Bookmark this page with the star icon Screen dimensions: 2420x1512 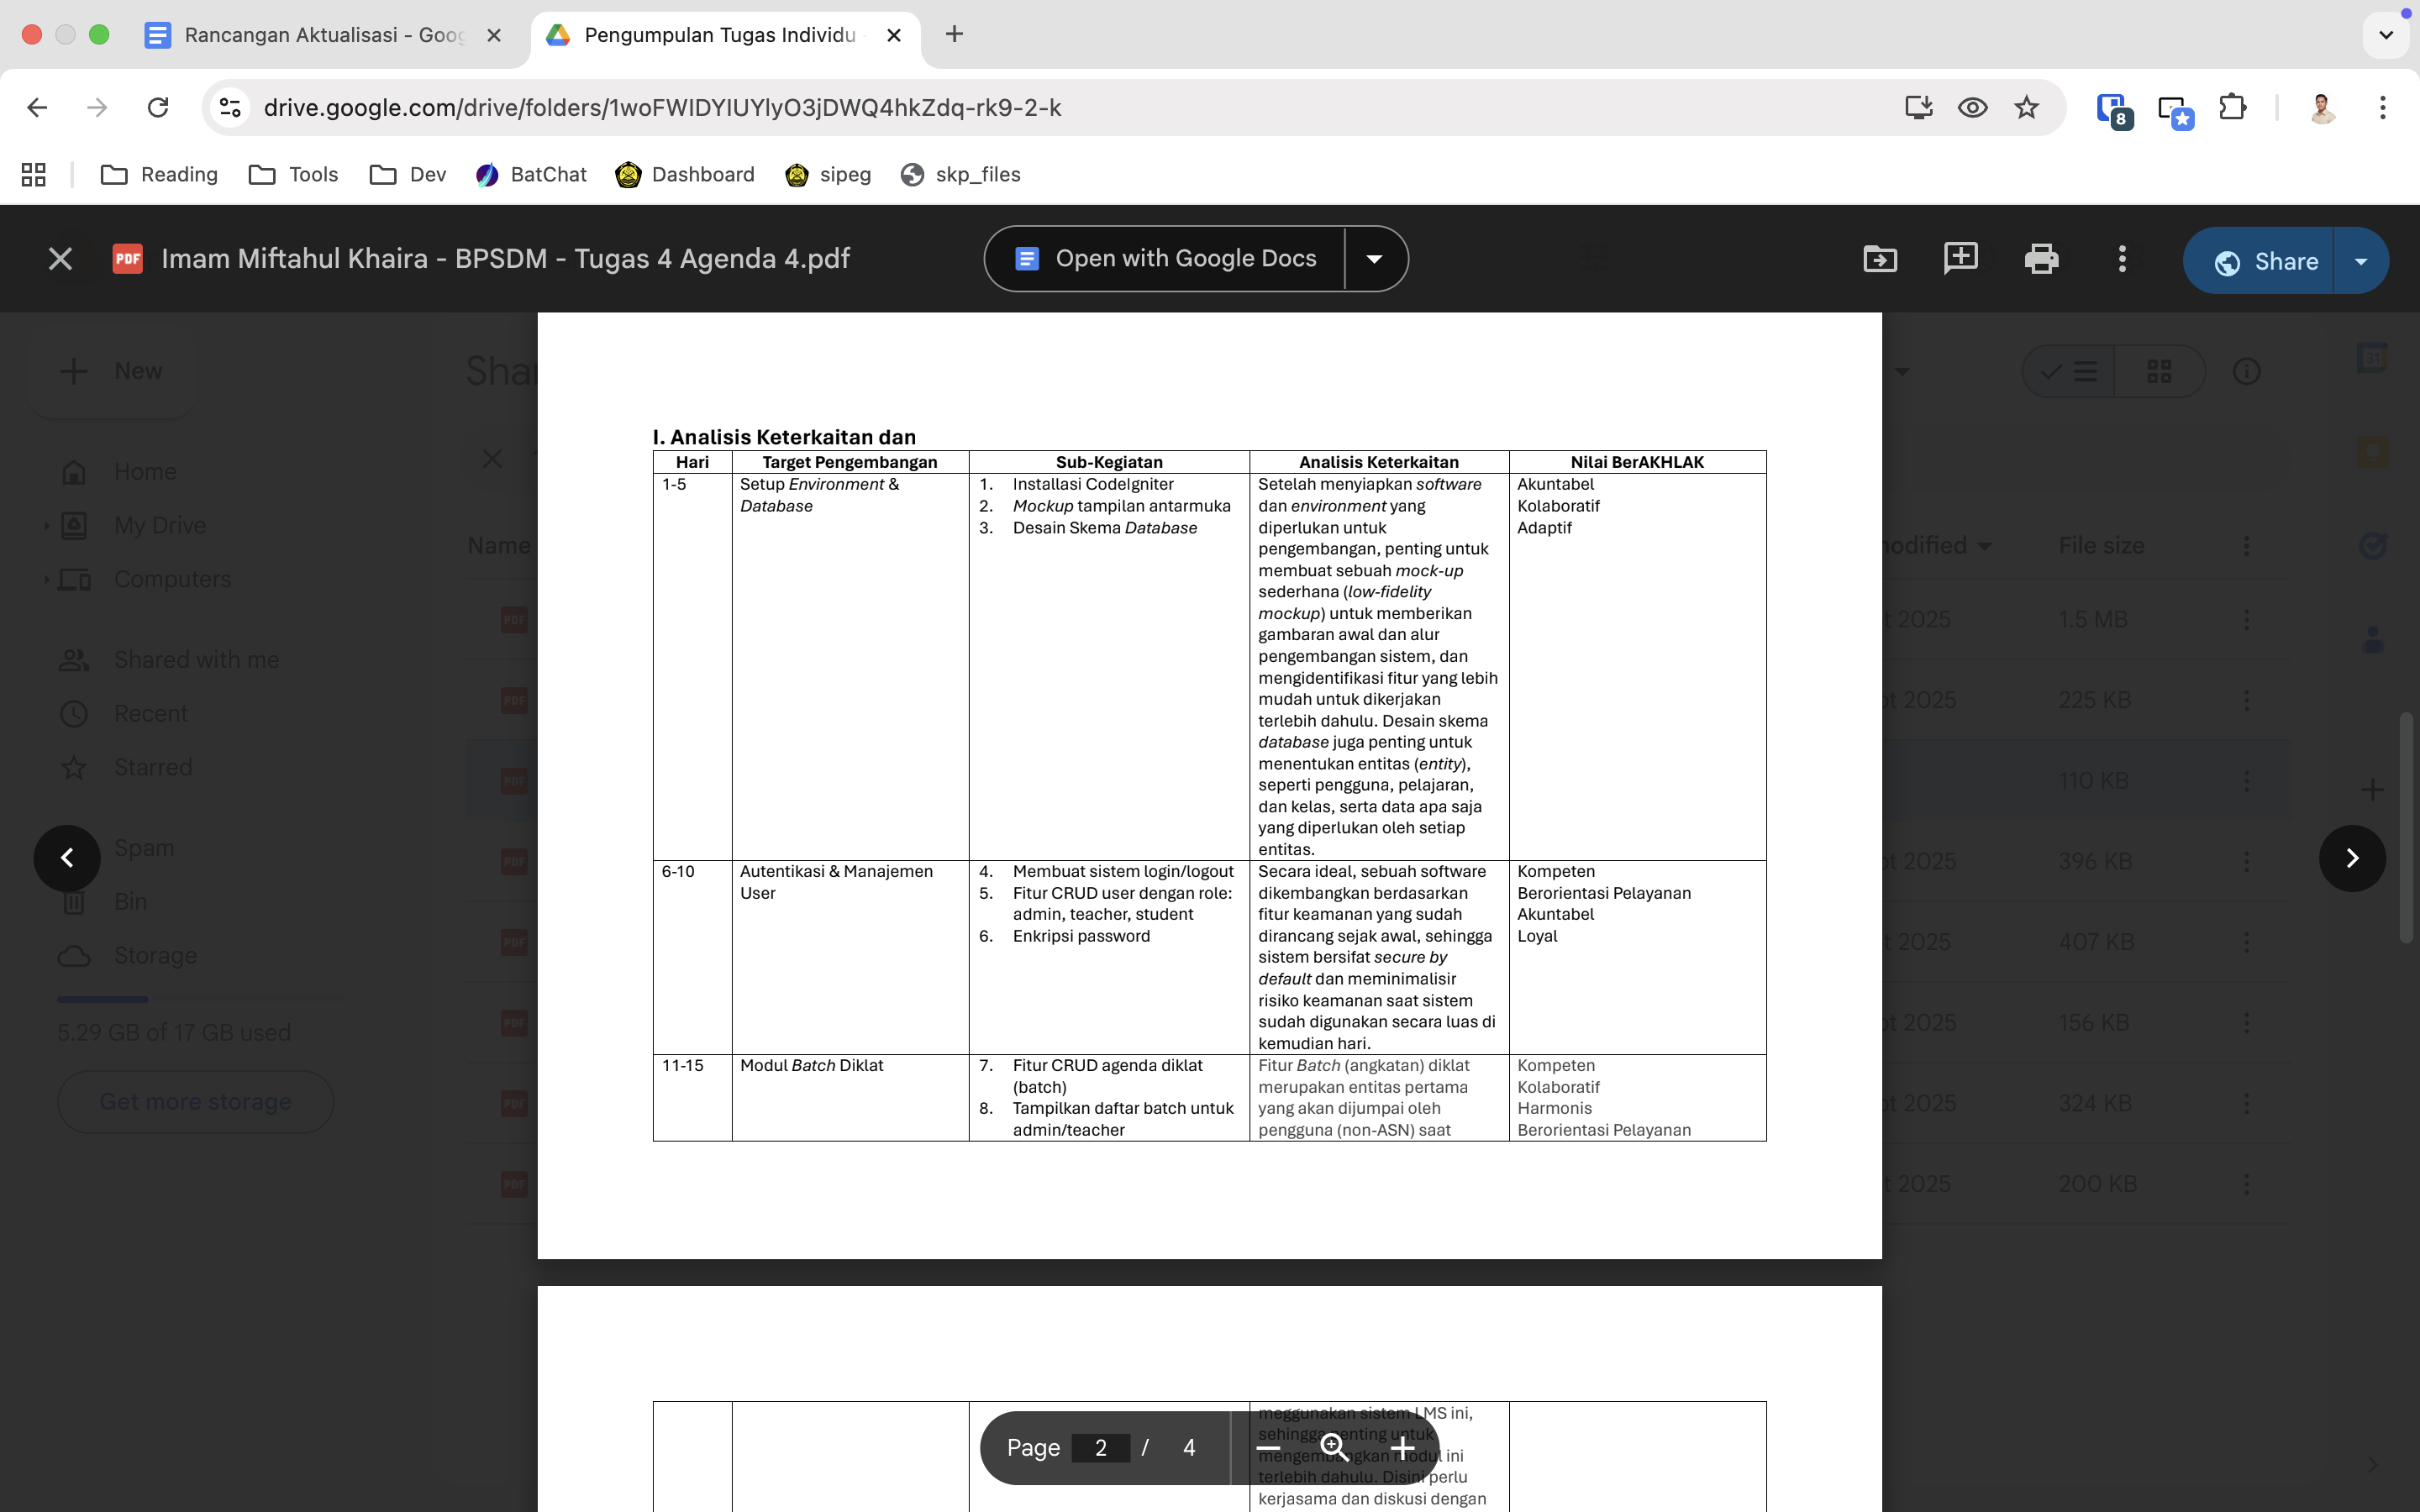(2026, 107)
